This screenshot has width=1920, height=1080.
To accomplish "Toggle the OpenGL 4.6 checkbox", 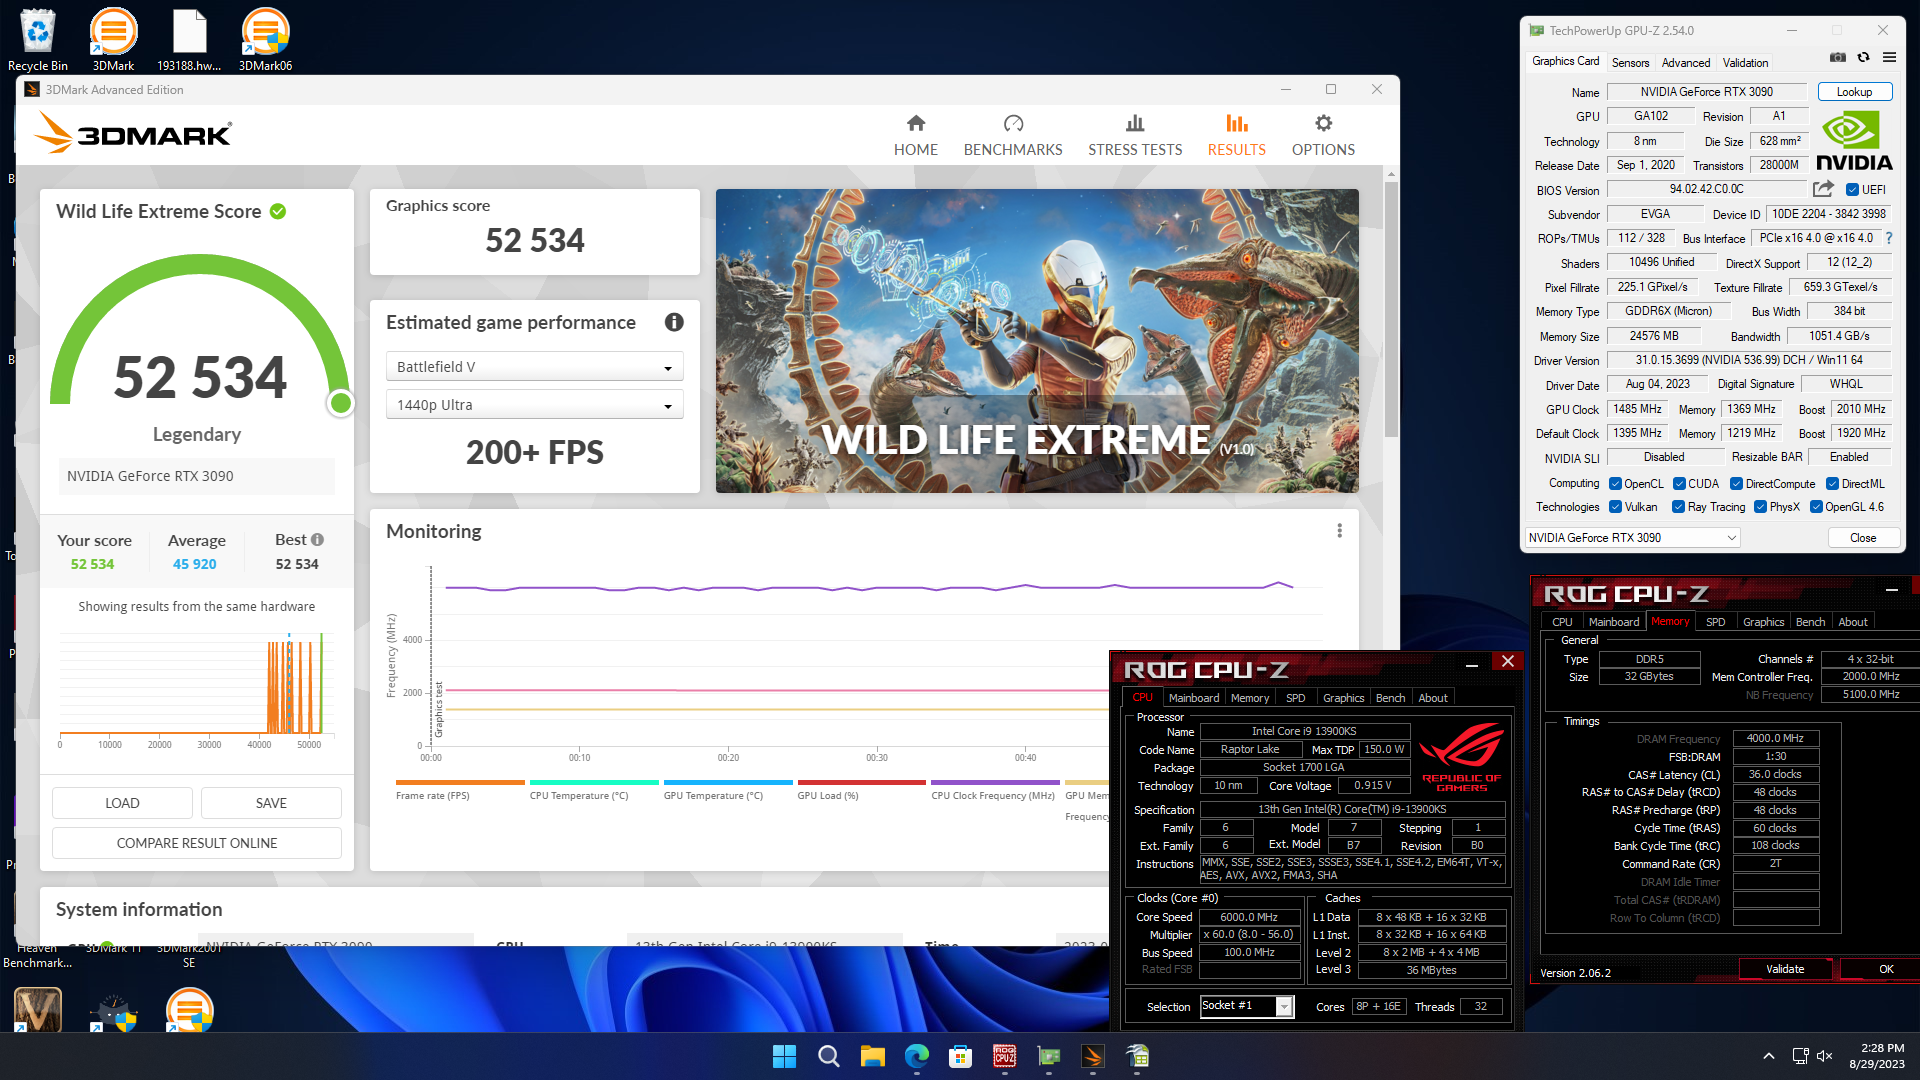I will 1816,507.
